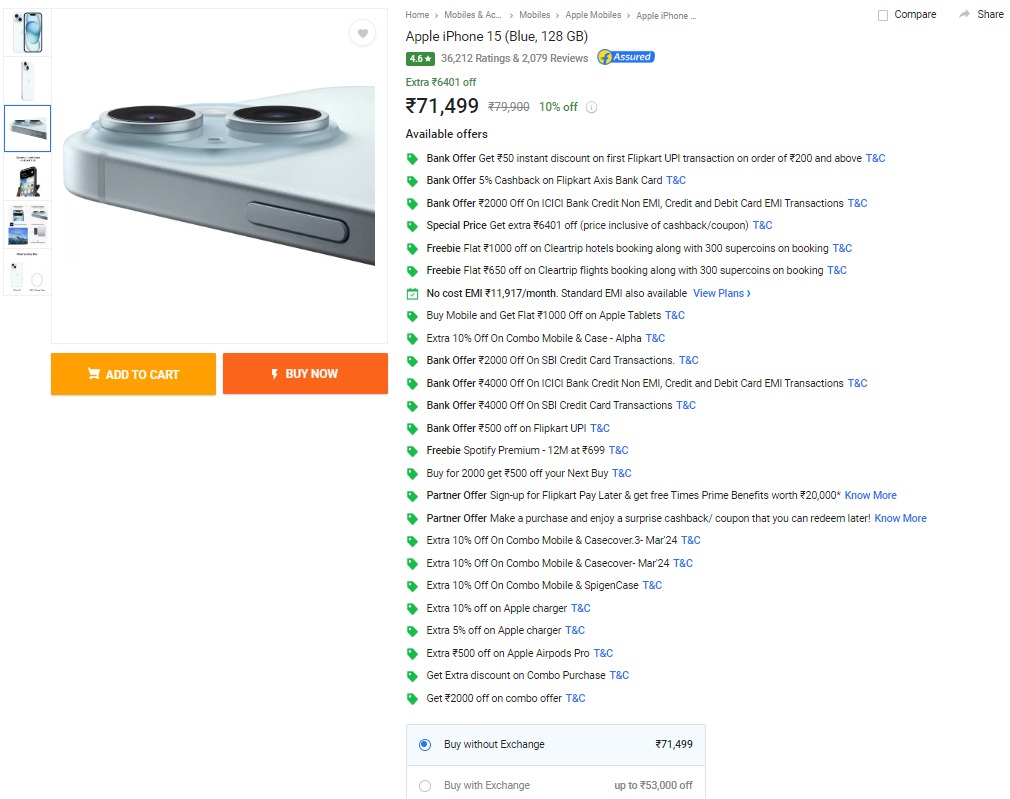The width and height of the screenshot is (1010, 799).
Task: Expand EMI options via View Plans
Action: pyautogui.click(x=721, y=293)
